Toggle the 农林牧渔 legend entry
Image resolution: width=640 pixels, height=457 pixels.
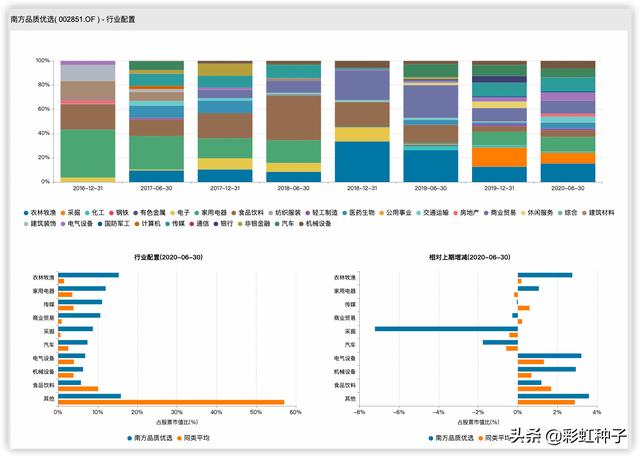pos(40,213)
